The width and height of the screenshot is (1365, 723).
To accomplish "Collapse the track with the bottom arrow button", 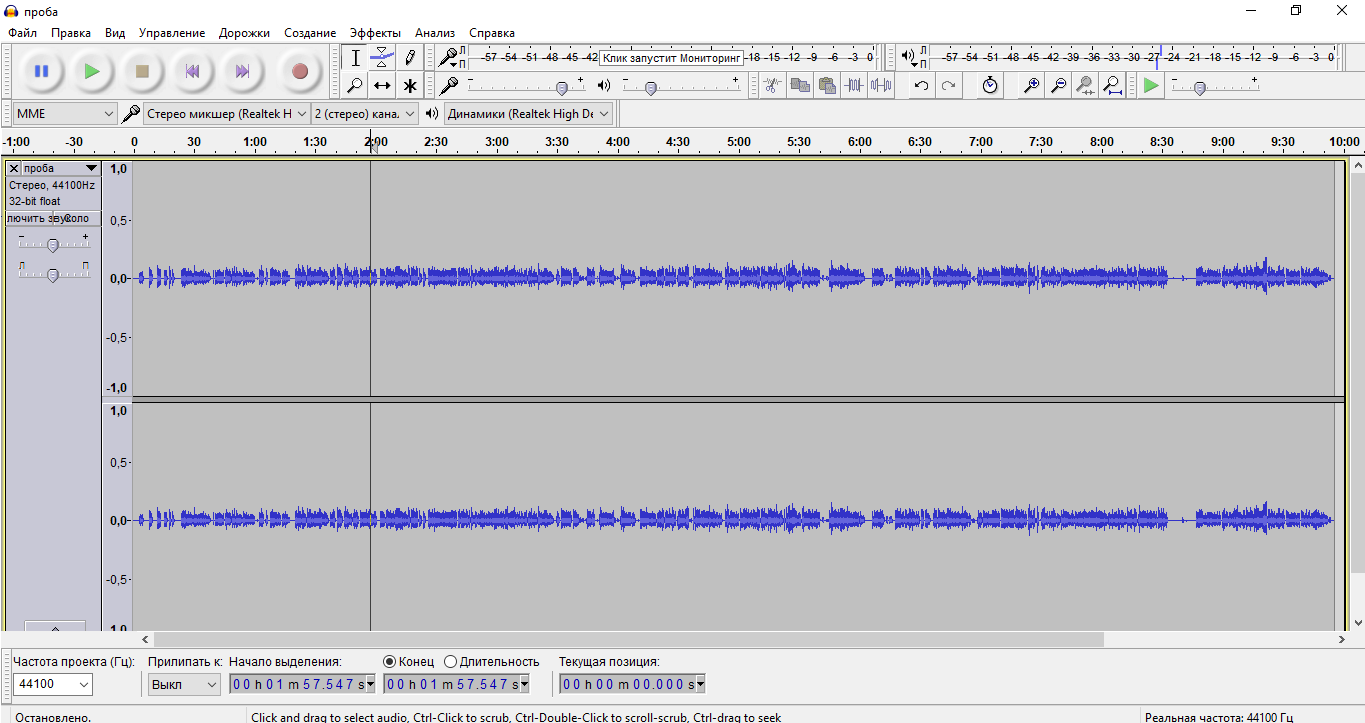I will click(55, 627).
